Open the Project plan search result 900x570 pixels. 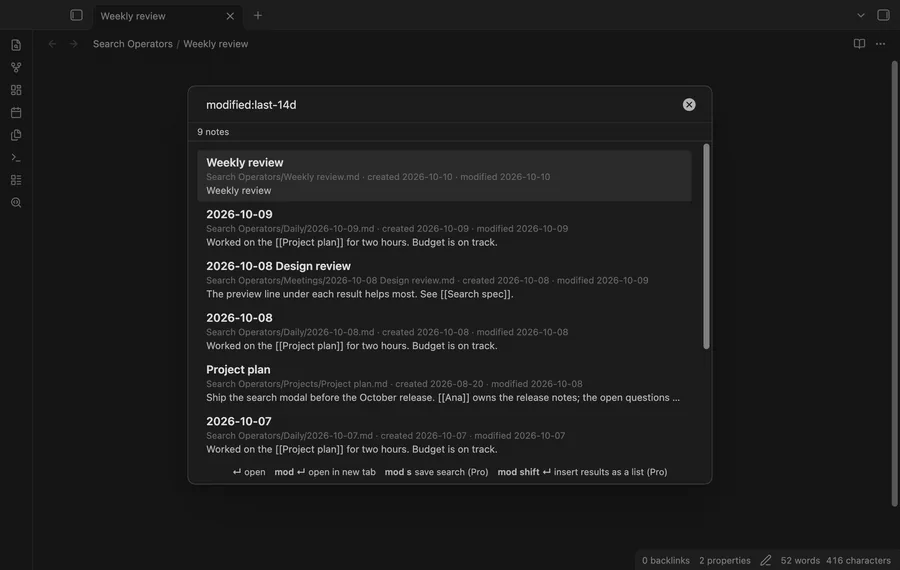point(444,383)
